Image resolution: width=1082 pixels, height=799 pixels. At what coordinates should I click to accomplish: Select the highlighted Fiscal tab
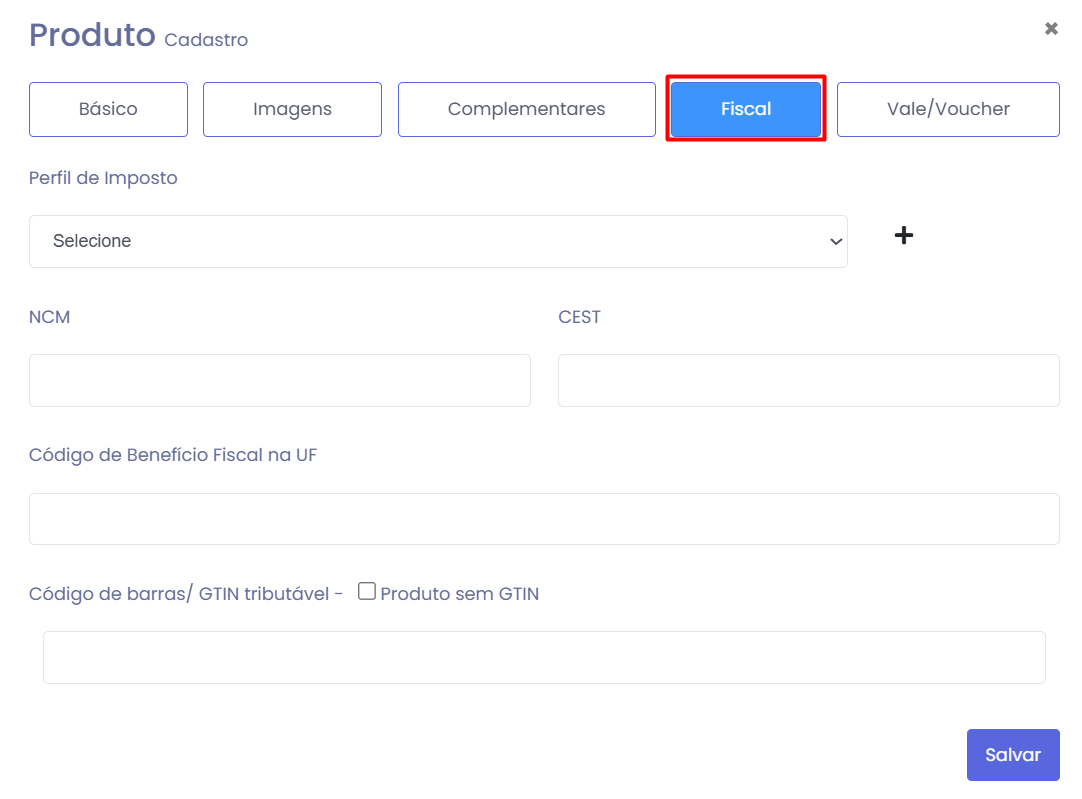click(x=746, y=109)
